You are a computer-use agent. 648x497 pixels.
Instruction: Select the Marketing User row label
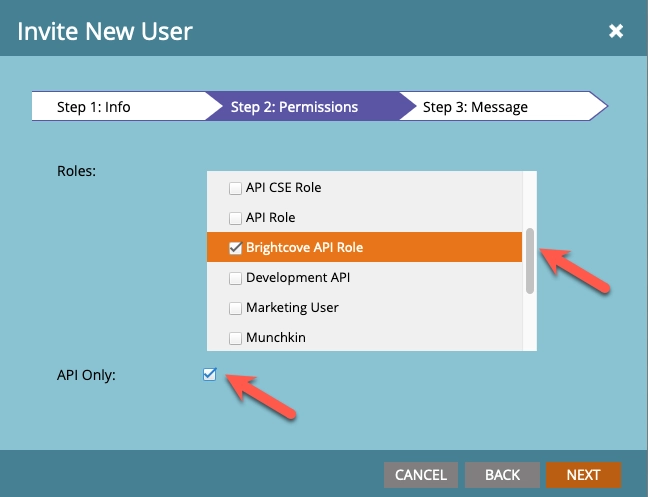(x=292, y=308)
